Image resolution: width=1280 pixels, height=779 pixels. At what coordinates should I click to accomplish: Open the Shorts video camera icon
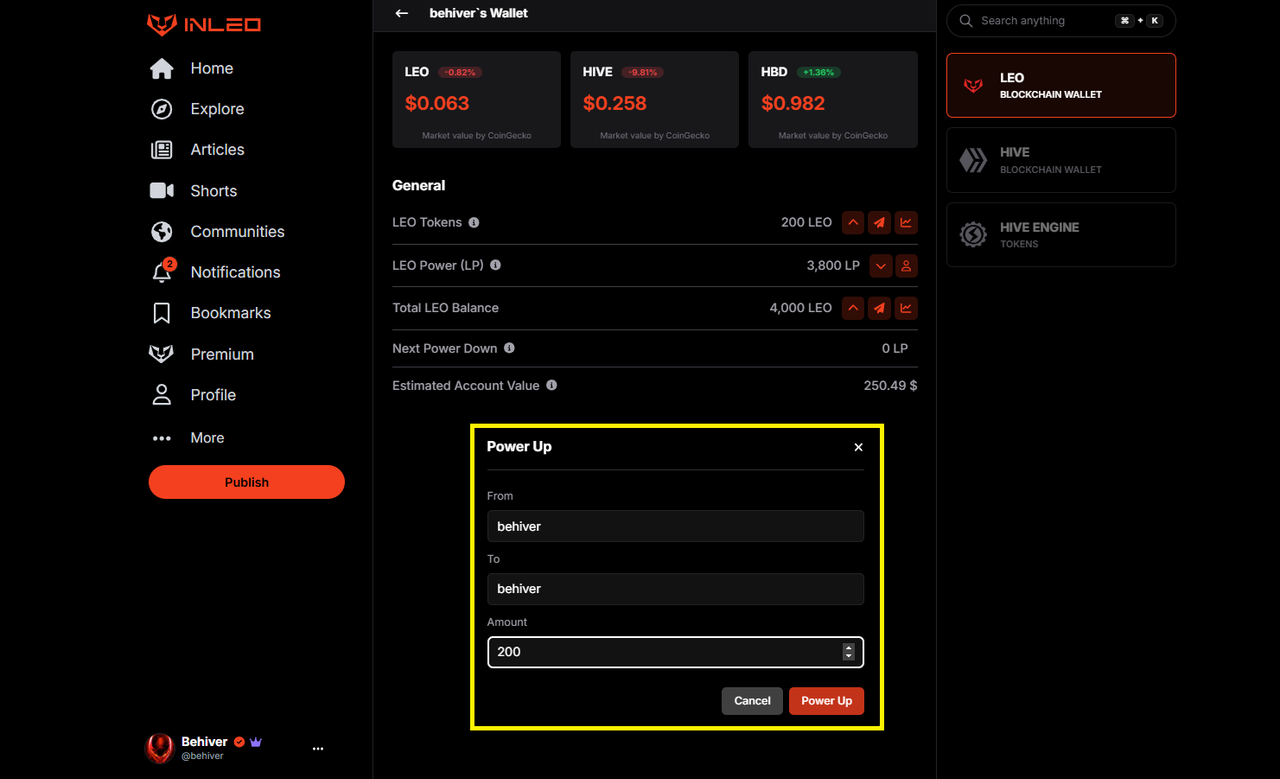pyautogui.click(x=161, y=191)
